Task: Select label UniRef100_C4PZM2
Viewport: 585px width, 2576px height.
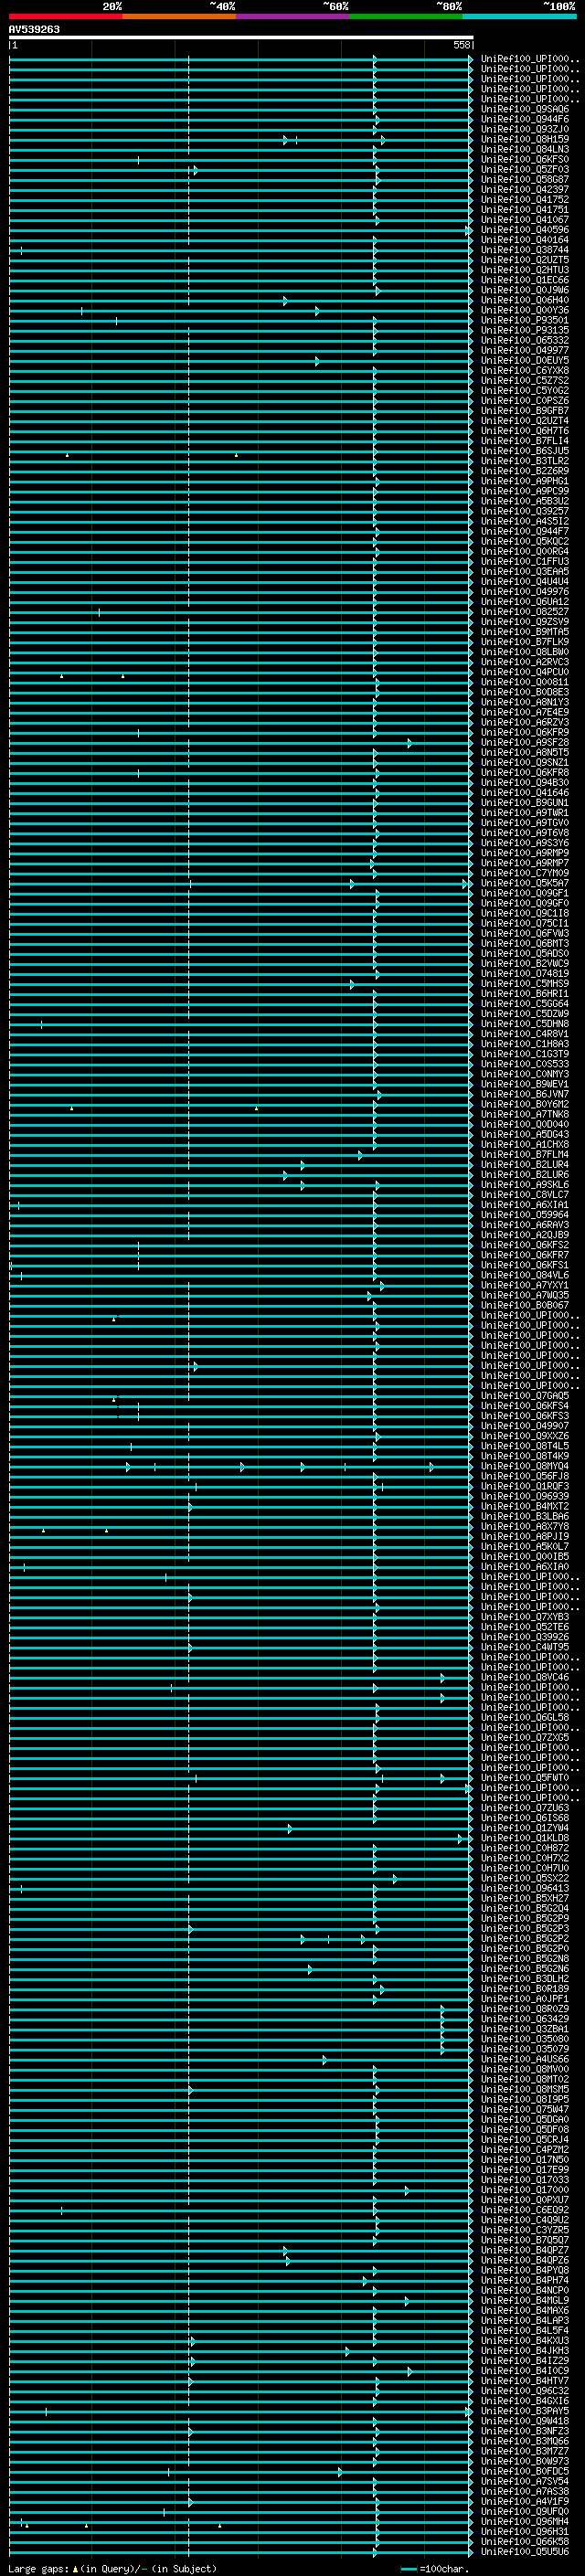Action: pyautogui.click(x=524, y=2149)
